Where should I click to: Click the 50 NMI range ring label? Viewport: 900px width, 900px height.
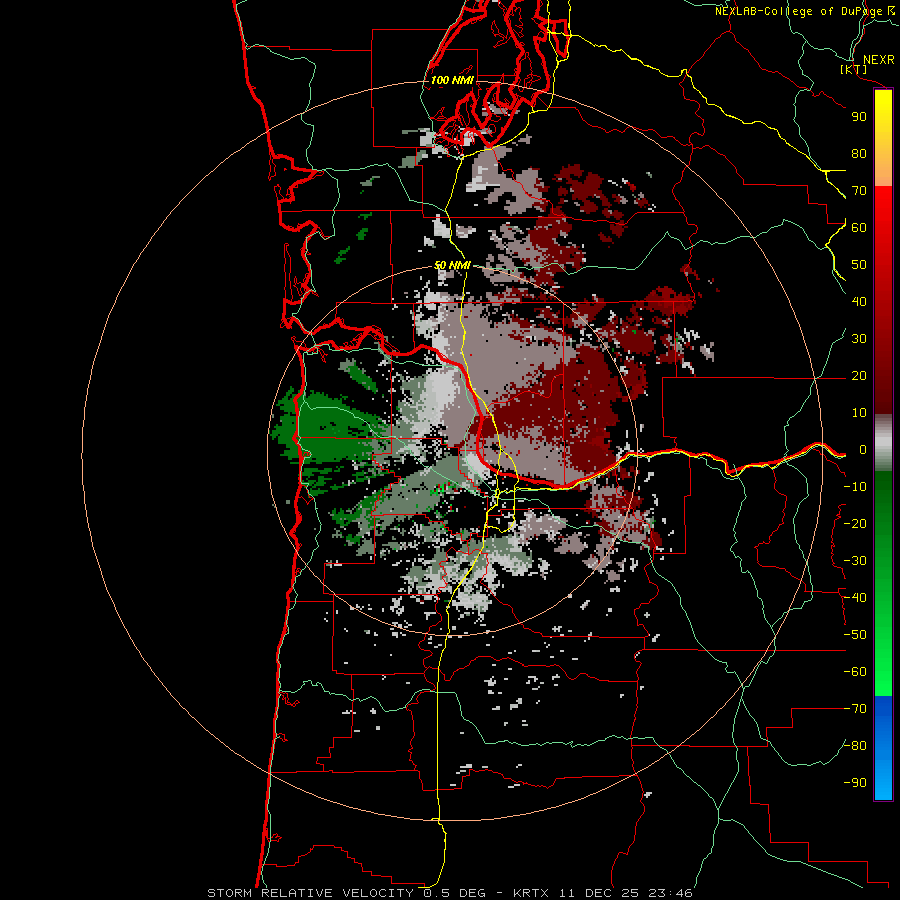452,265
